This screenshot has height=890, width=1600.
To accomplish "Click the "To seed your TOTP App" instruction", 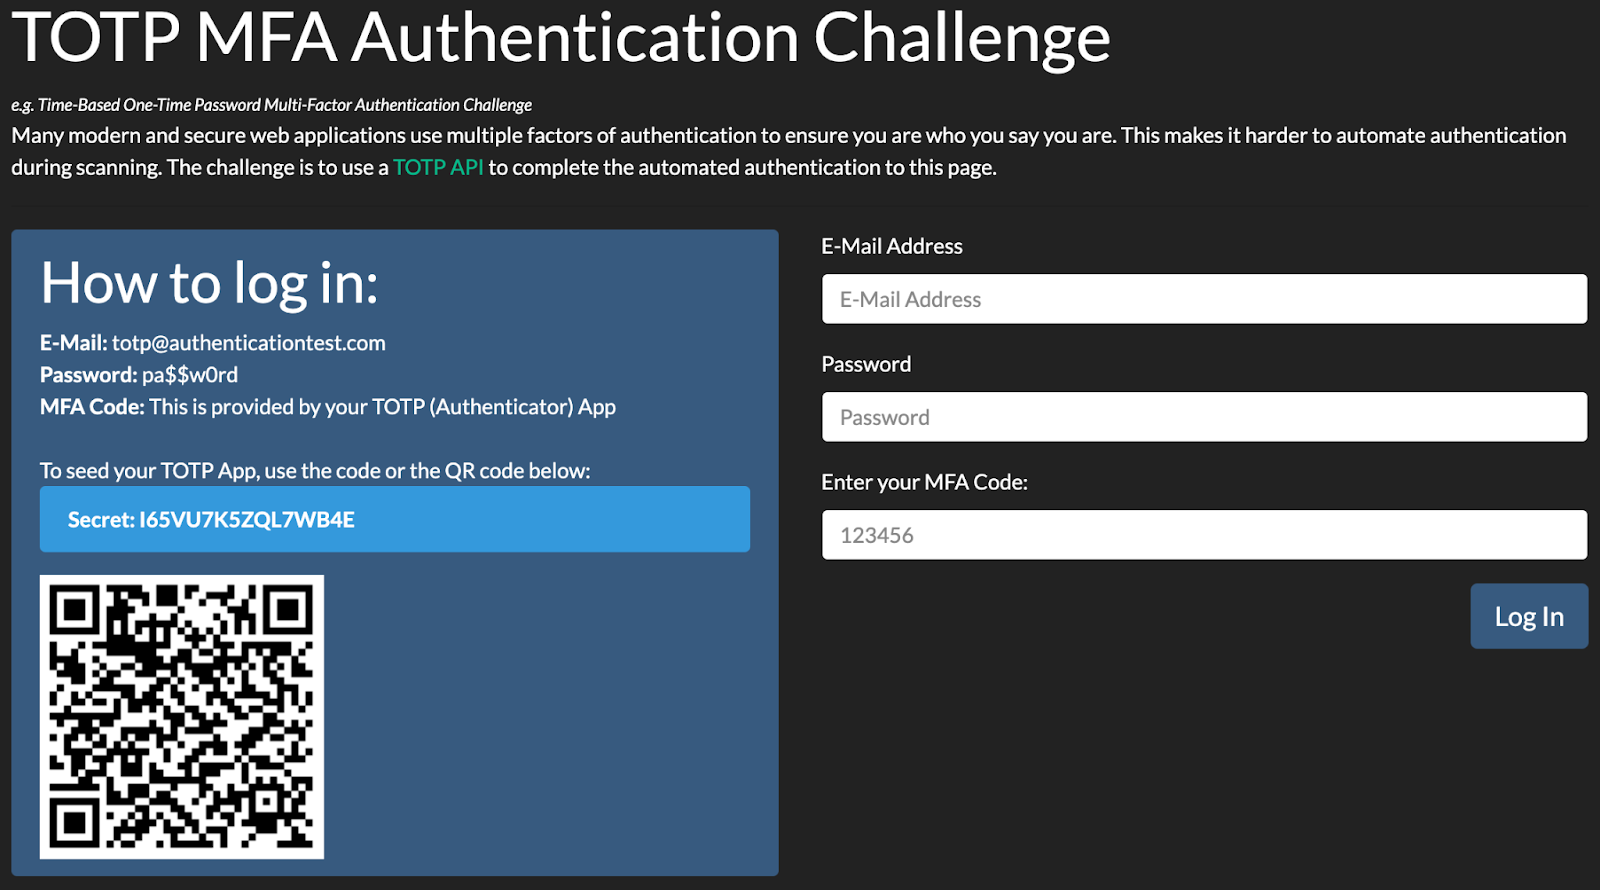I will click(x=314, y=471).
